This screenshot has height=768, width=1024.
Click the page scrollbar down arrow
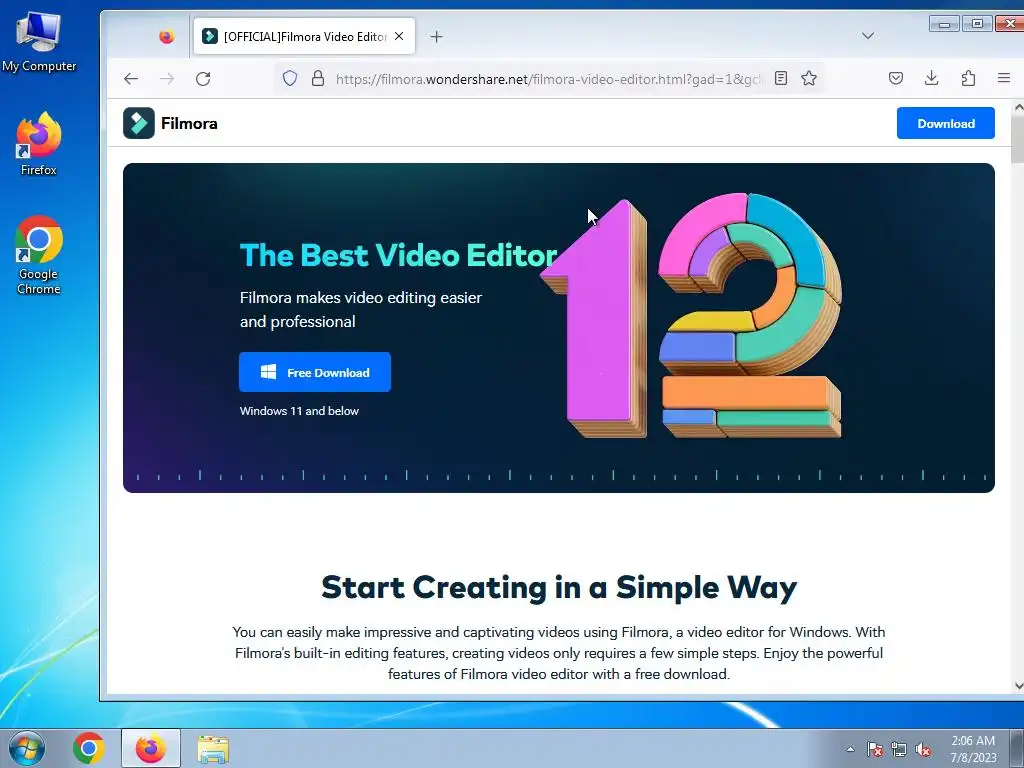(1018, 686)
